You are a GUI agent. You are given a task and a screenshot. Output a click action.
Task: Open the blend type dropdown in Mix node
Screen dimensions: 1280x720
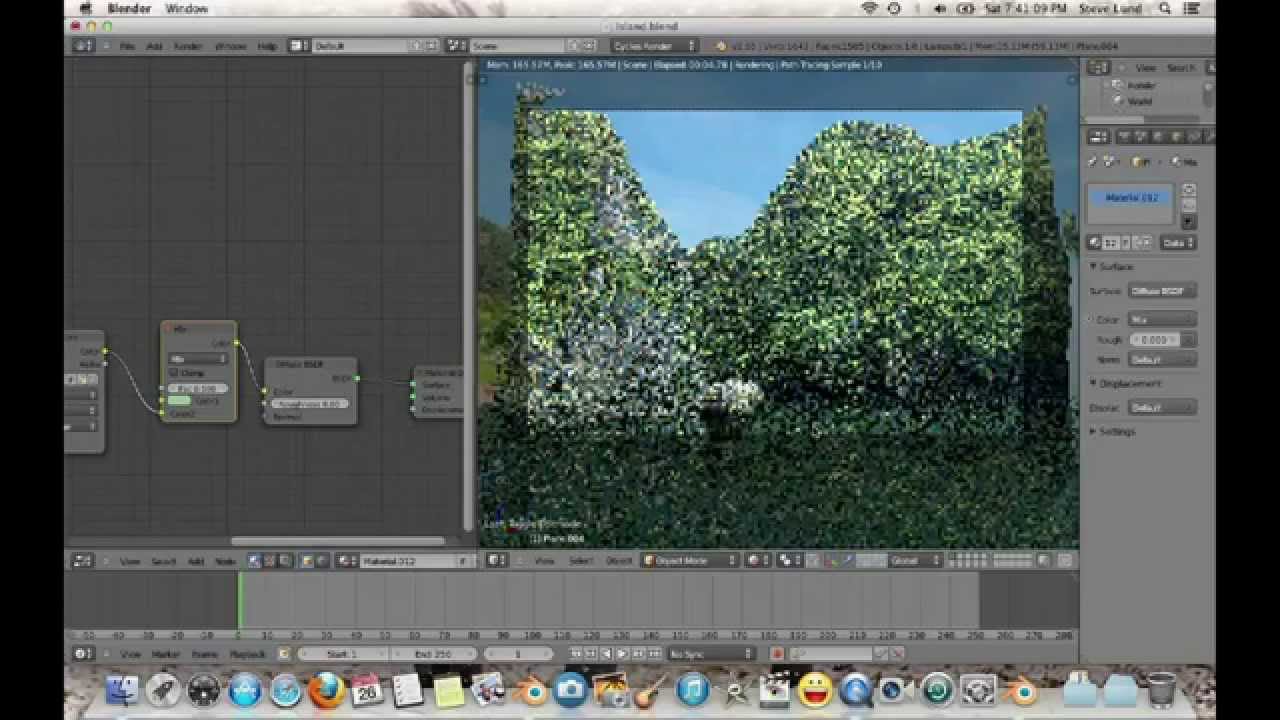[198, 358]
